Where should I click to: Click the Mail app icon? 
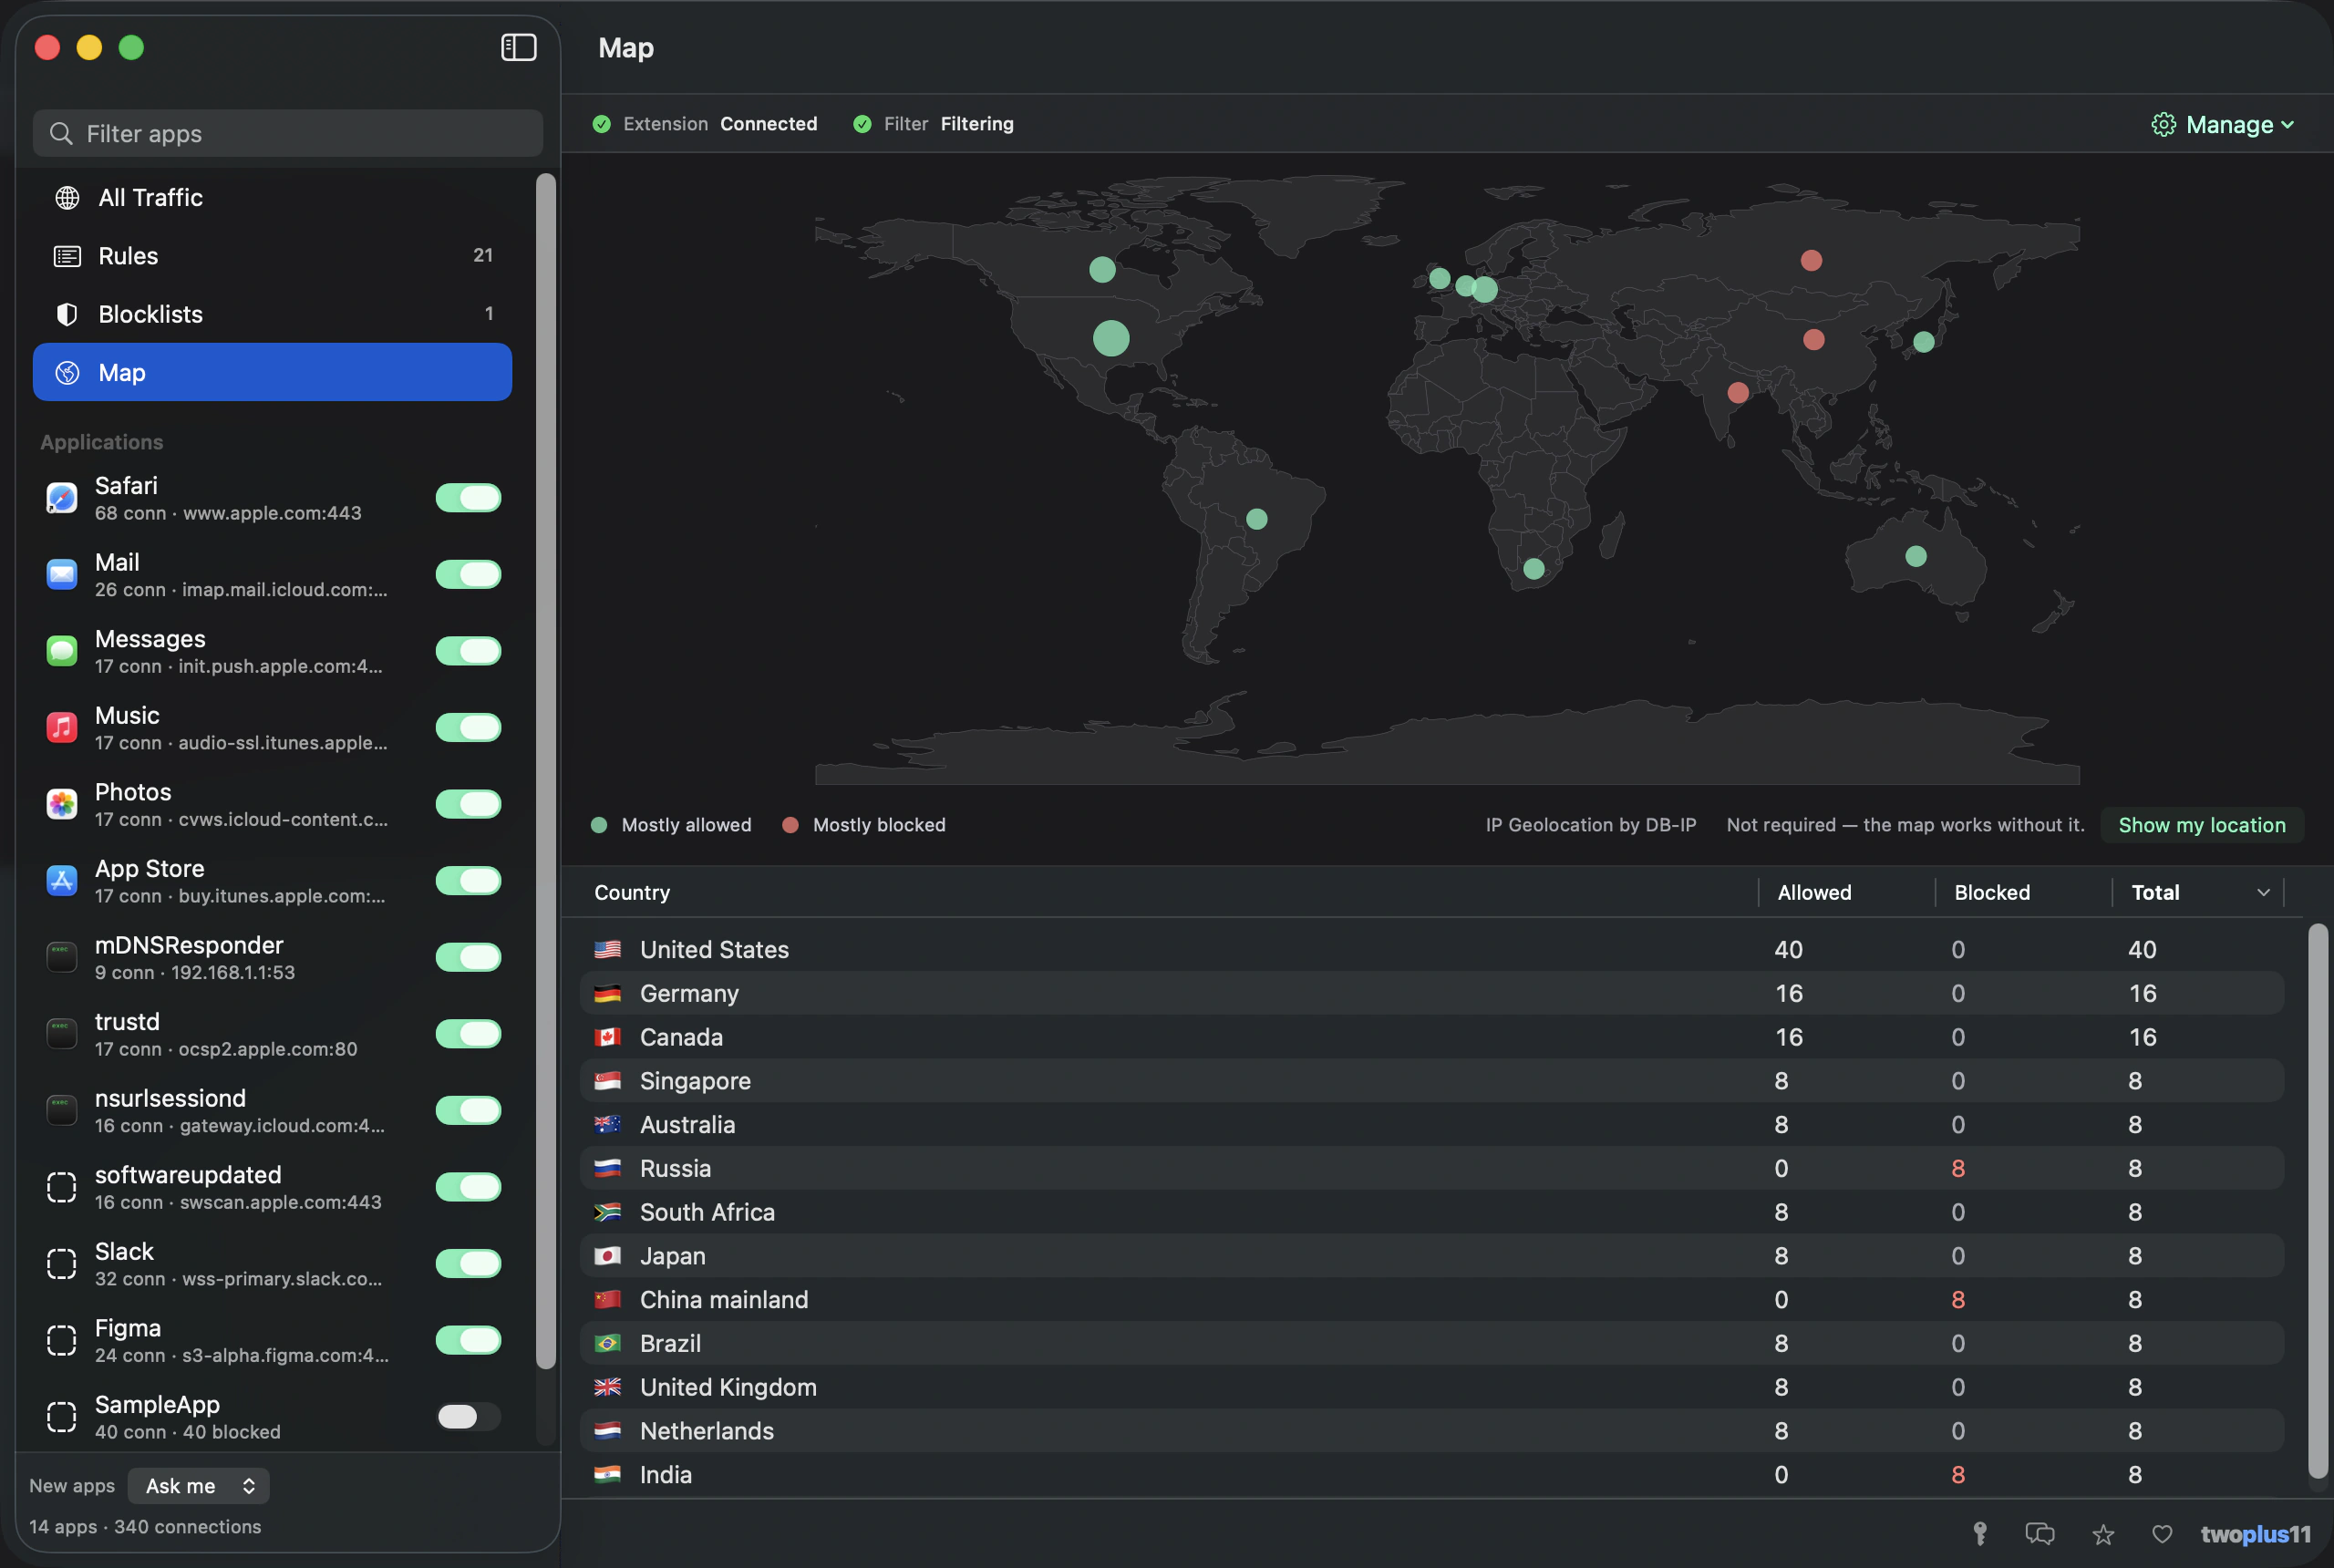[x=62, y=574]
